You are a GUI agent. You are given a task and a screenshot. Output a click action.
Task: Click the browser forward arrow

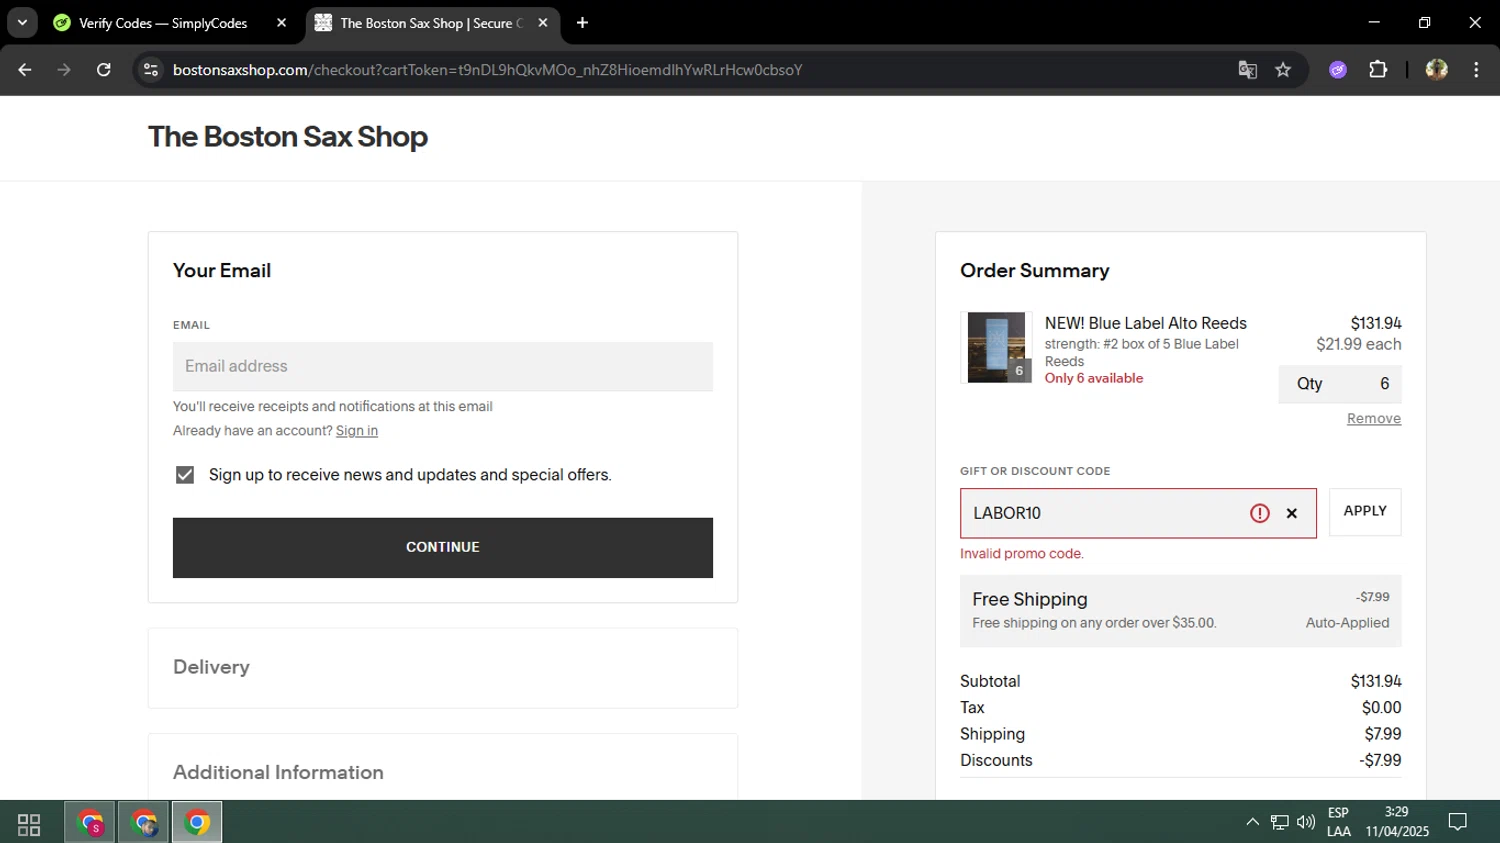click(x=64, y=70)
